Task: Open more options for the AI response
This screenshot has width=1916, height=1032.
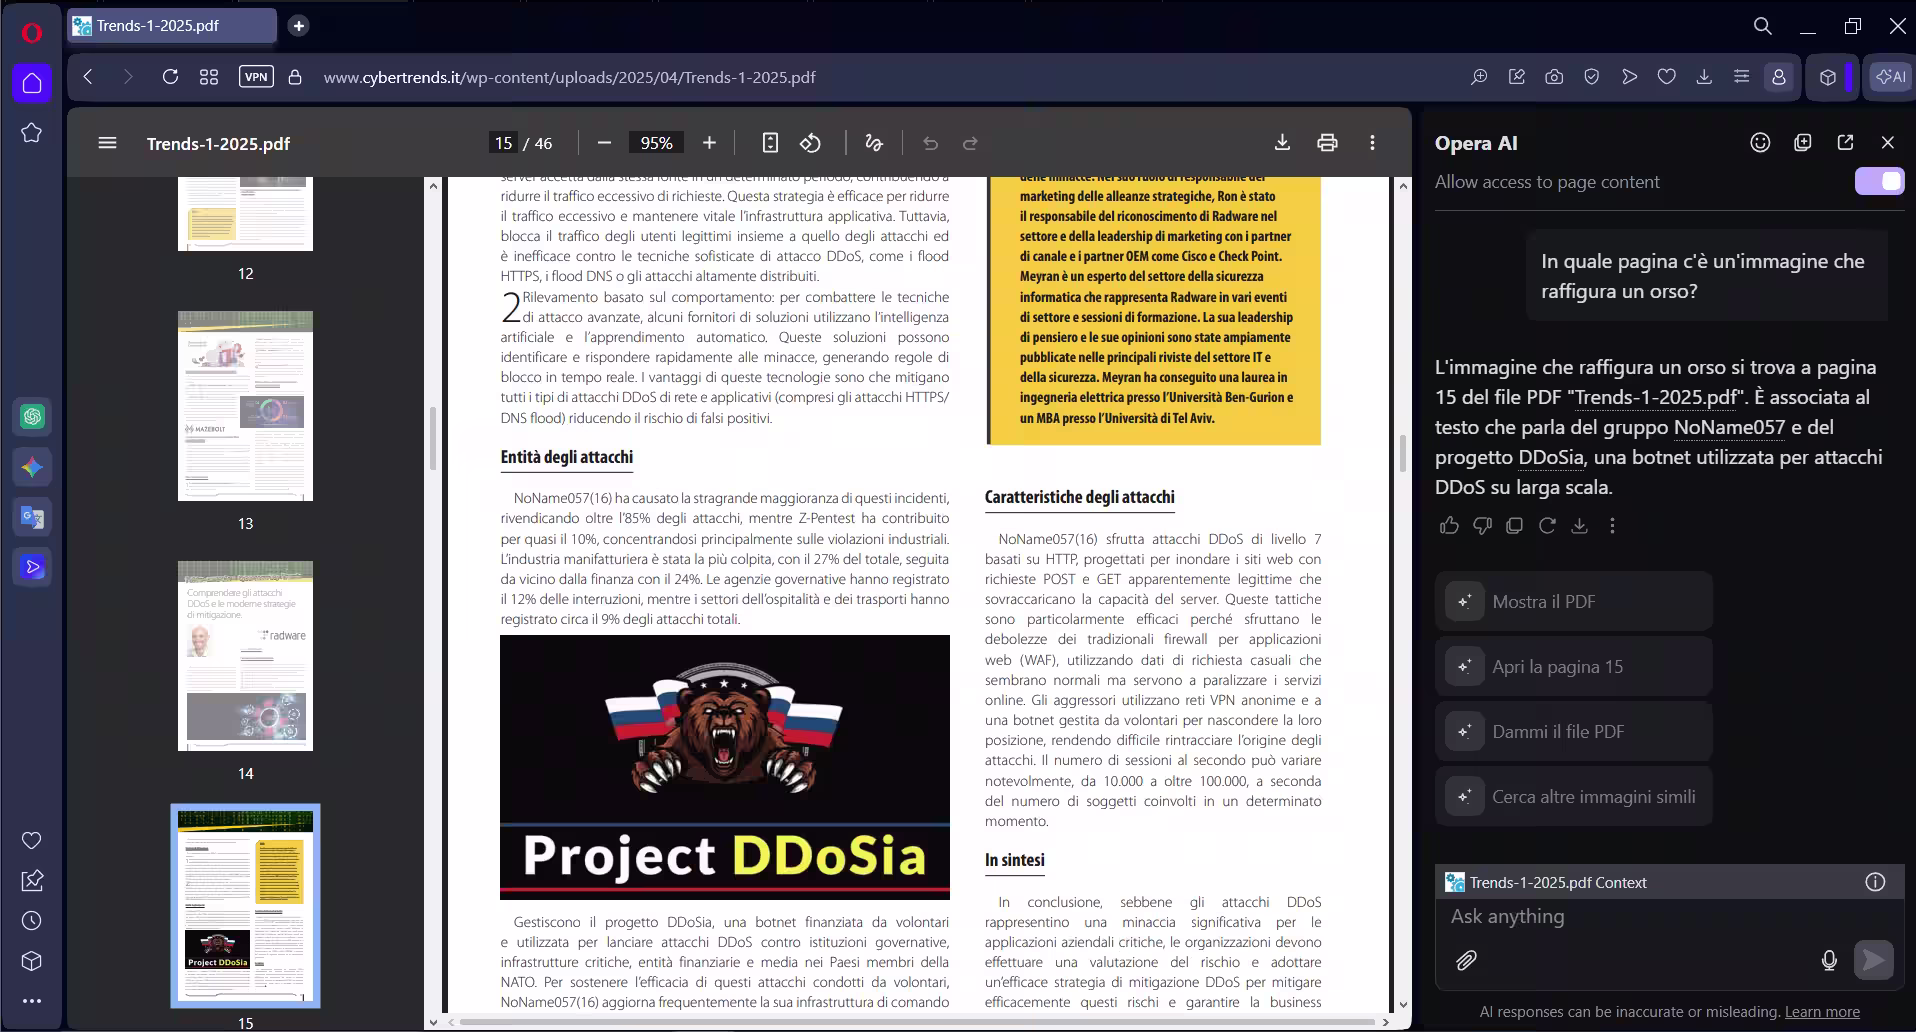Action: pos(1612,525)
